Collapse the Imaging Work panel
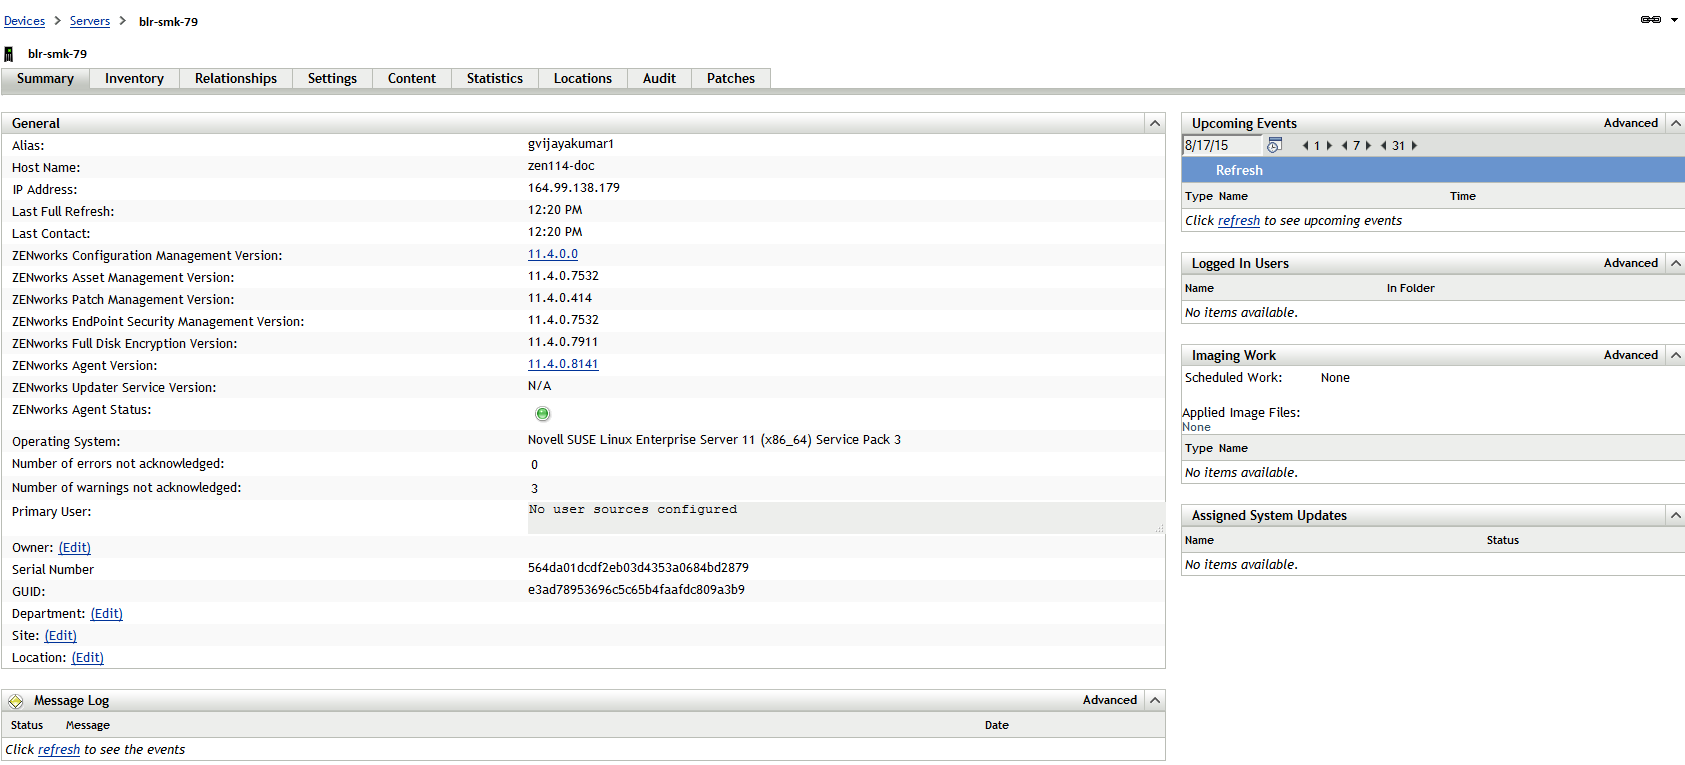Image resolution: width=1685 pixels, height=765 pixels. coord(1676,355)
